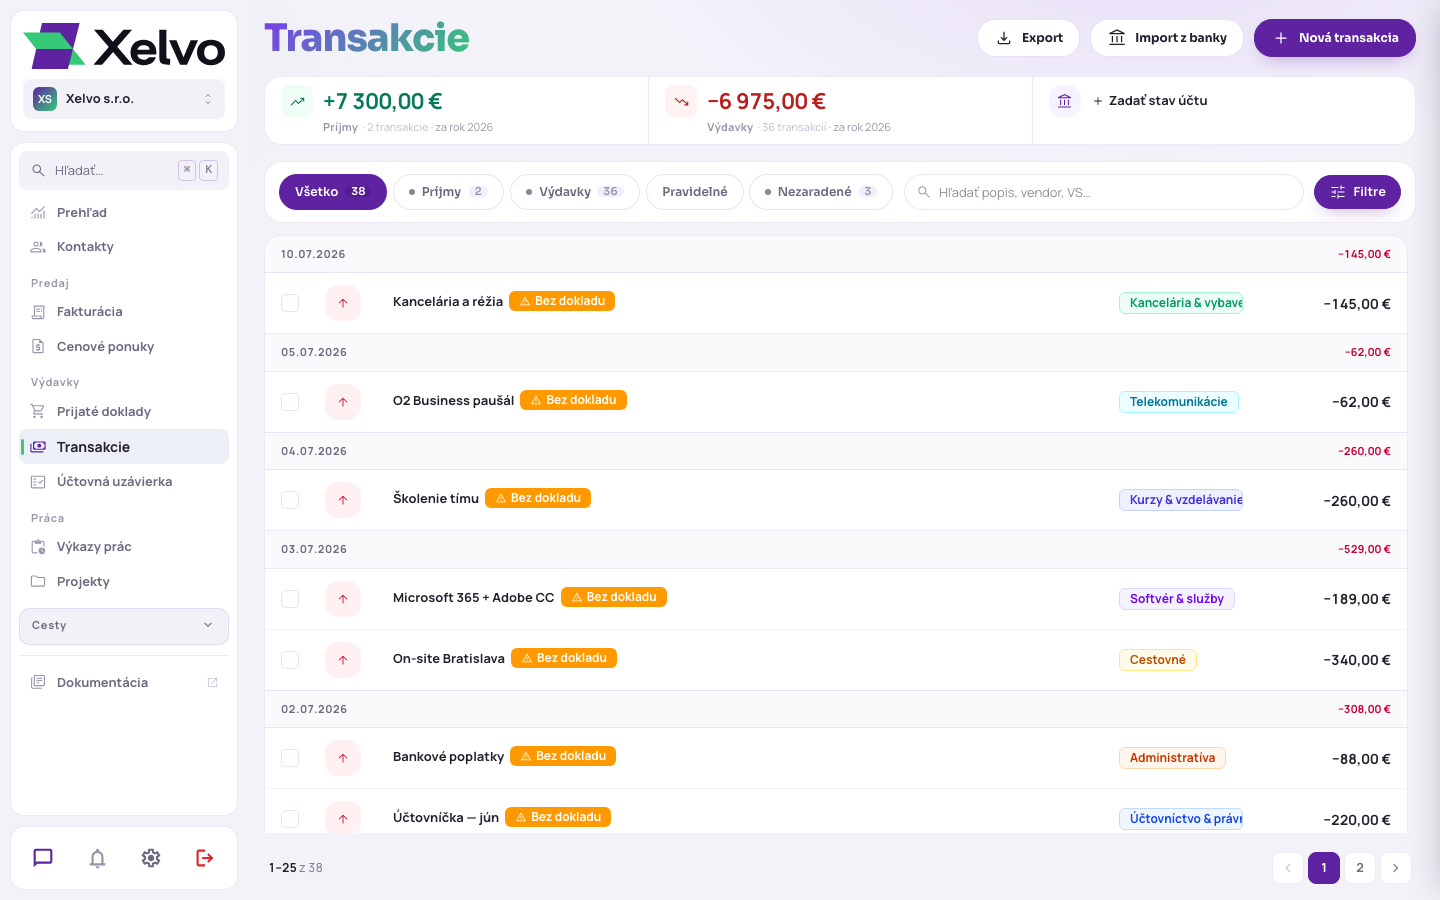1440x900 pixels.
Task: Focus the sidebar Hľadať search field
Action: click(124, 171)
